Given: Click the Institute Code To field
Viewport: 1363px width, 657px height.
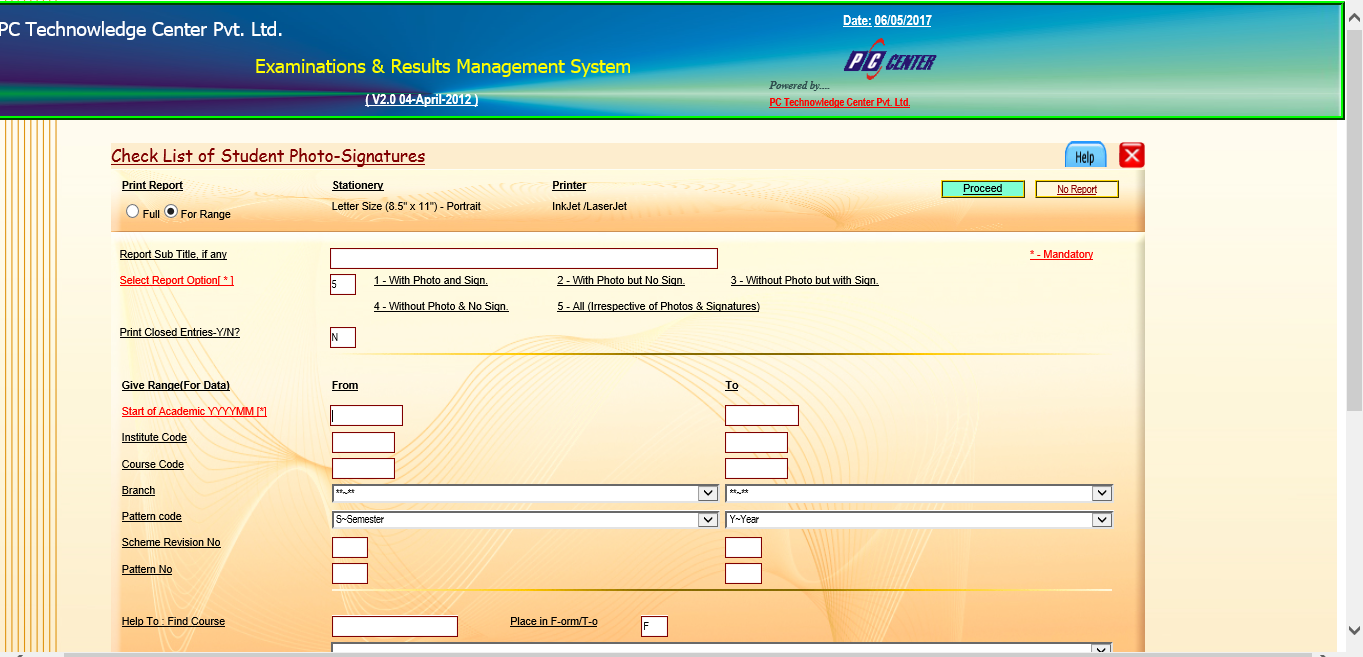Looking at the screenshot, I should tap(756, 442).
